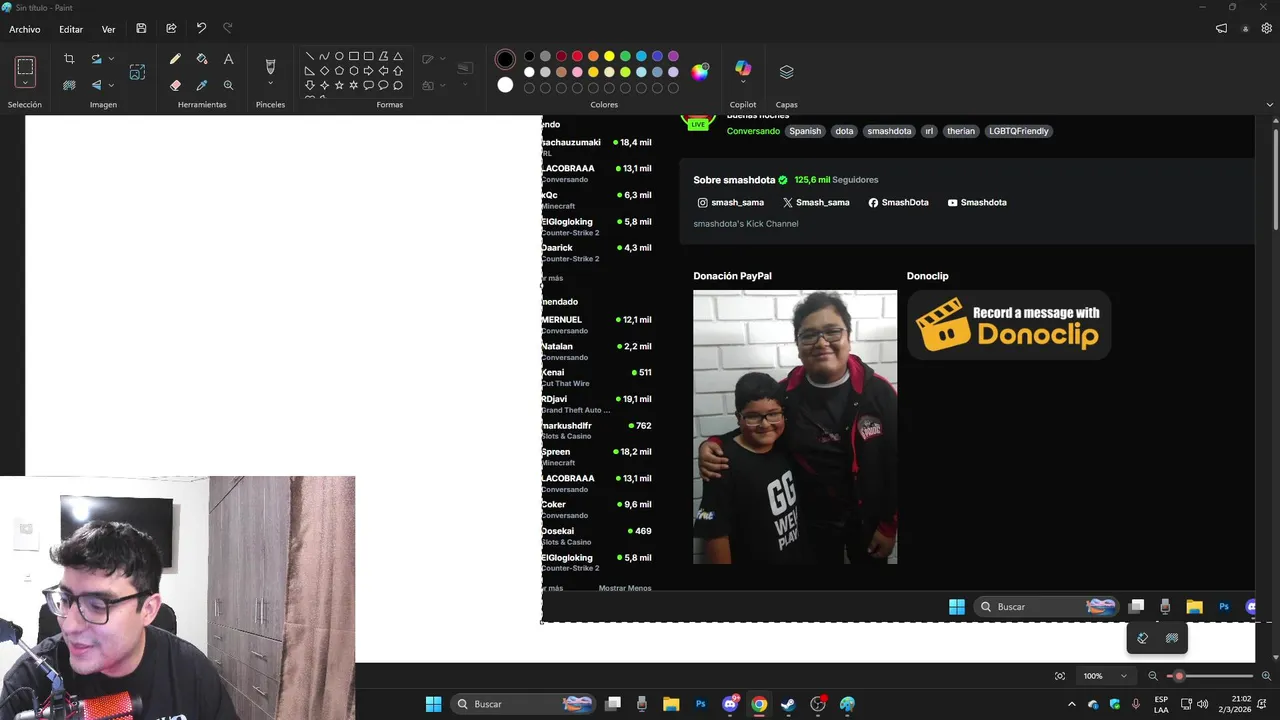Click the Share icon in title bar
The image size is (1280, 720).
pos(171,29)
